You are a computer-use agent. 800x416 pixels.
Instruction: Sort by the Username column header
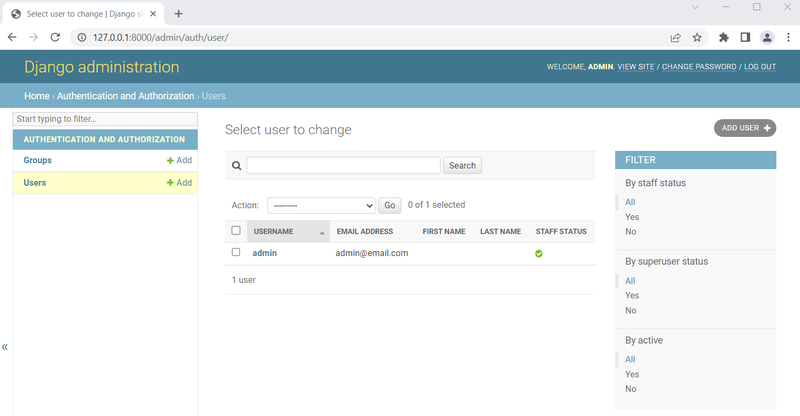point(273,231)
